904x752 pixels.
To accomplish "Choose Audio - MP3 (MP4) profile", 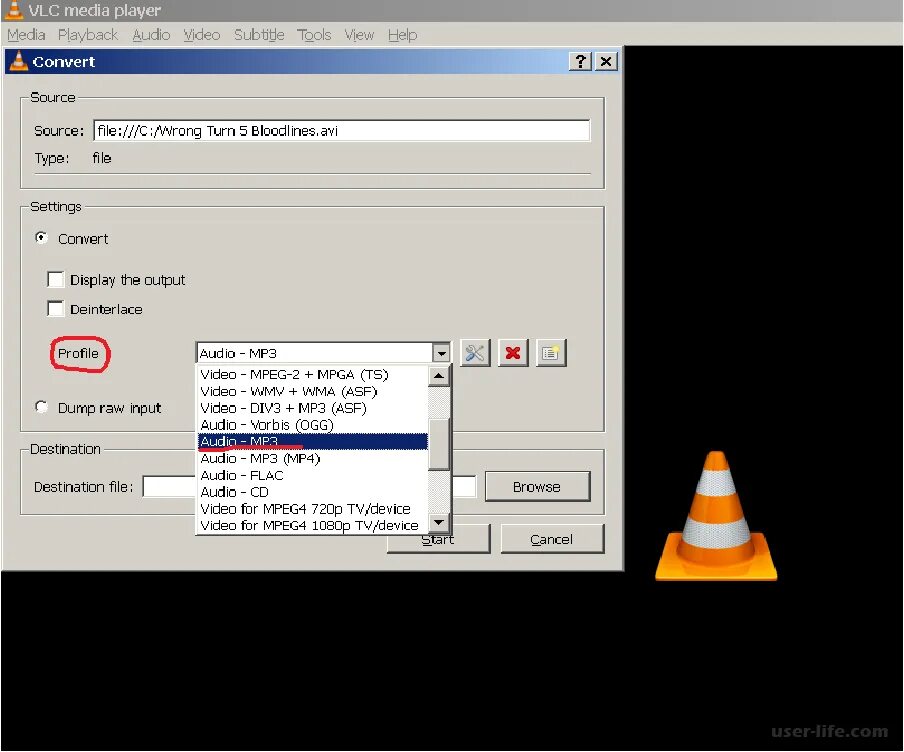I will pos(313,458).
